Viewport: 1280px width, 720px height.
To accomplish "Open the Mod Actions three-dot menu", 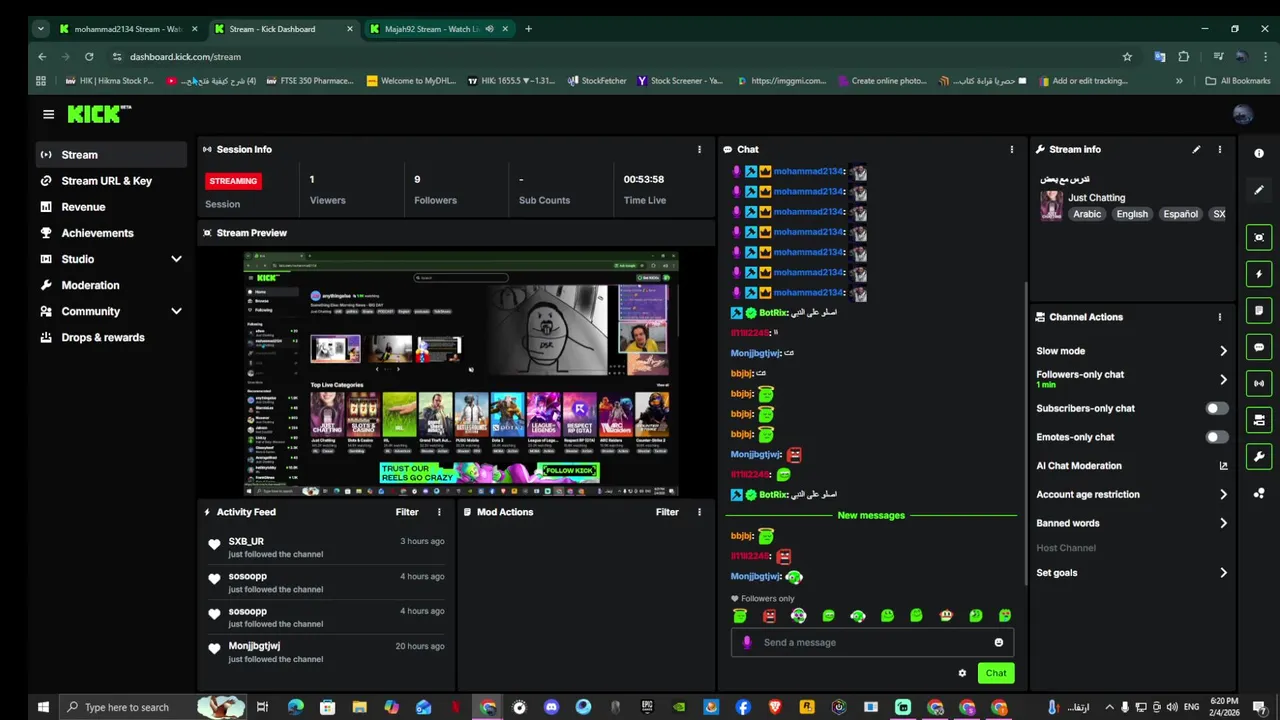I will click(x=699, y=512).
